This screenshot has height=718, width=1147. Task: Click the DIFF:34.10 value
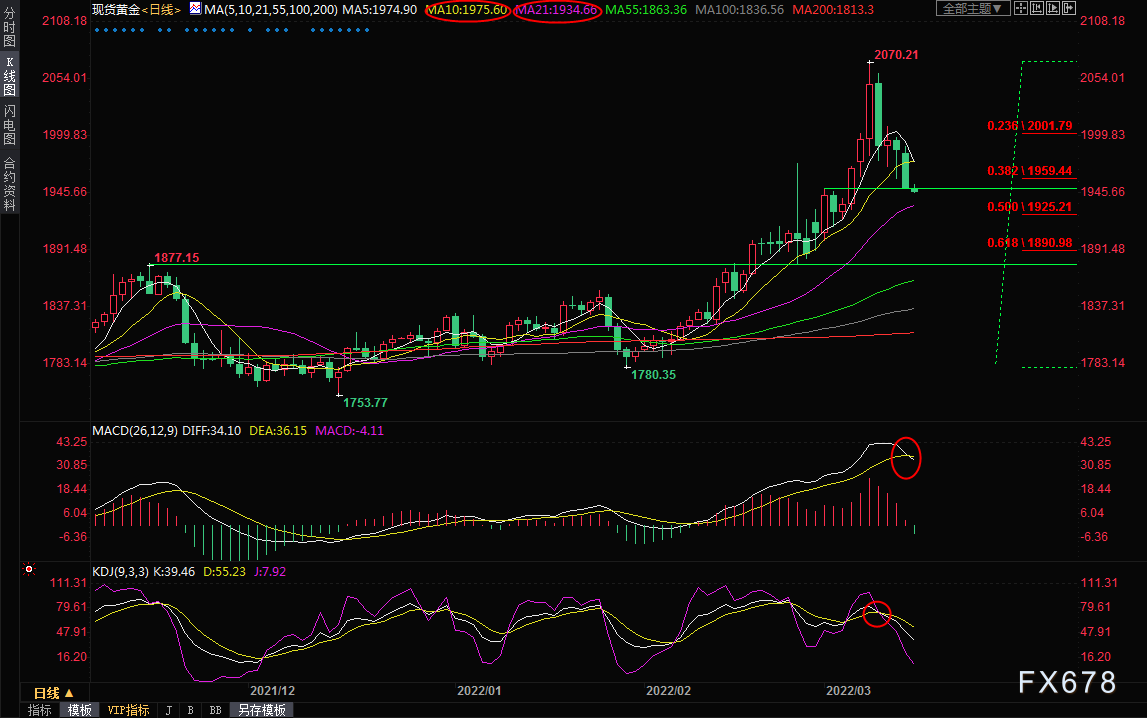click(x=211, y=431)
